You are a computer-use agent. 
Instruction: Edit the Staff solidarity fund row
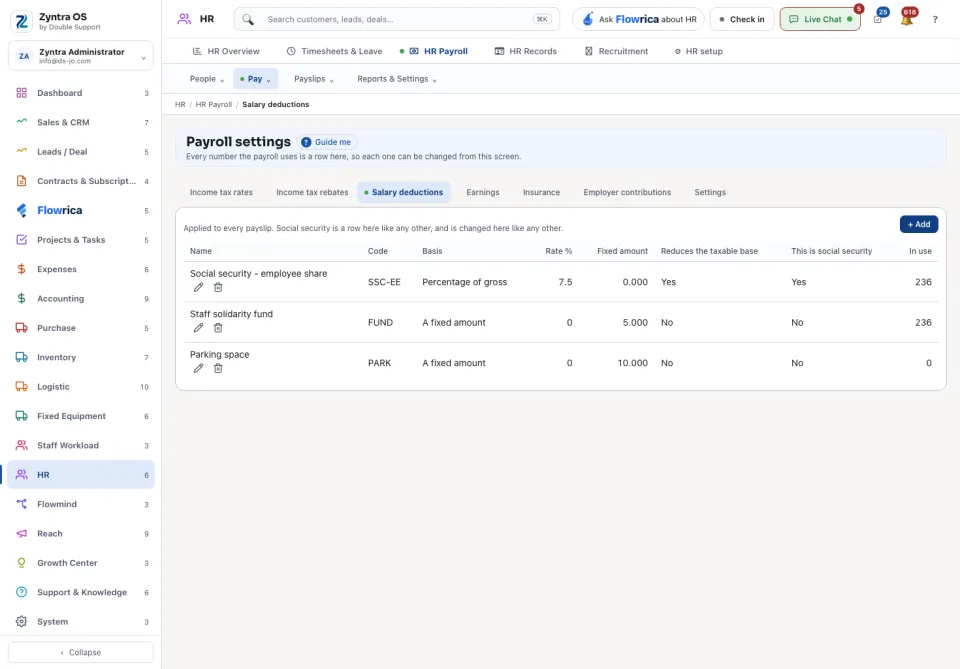[198, 327]
